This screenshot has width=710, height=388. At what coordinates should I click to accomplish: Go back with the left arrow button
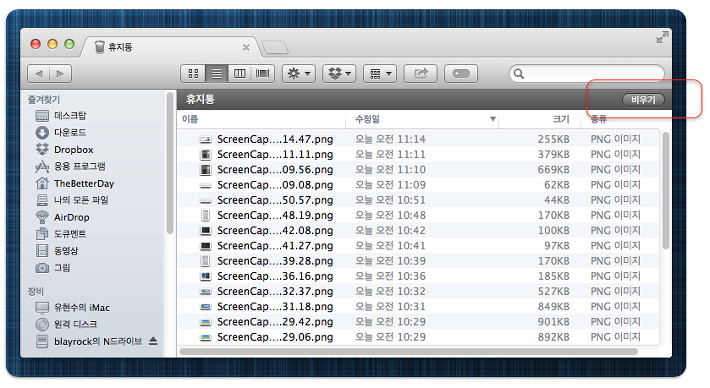point(39,73)
